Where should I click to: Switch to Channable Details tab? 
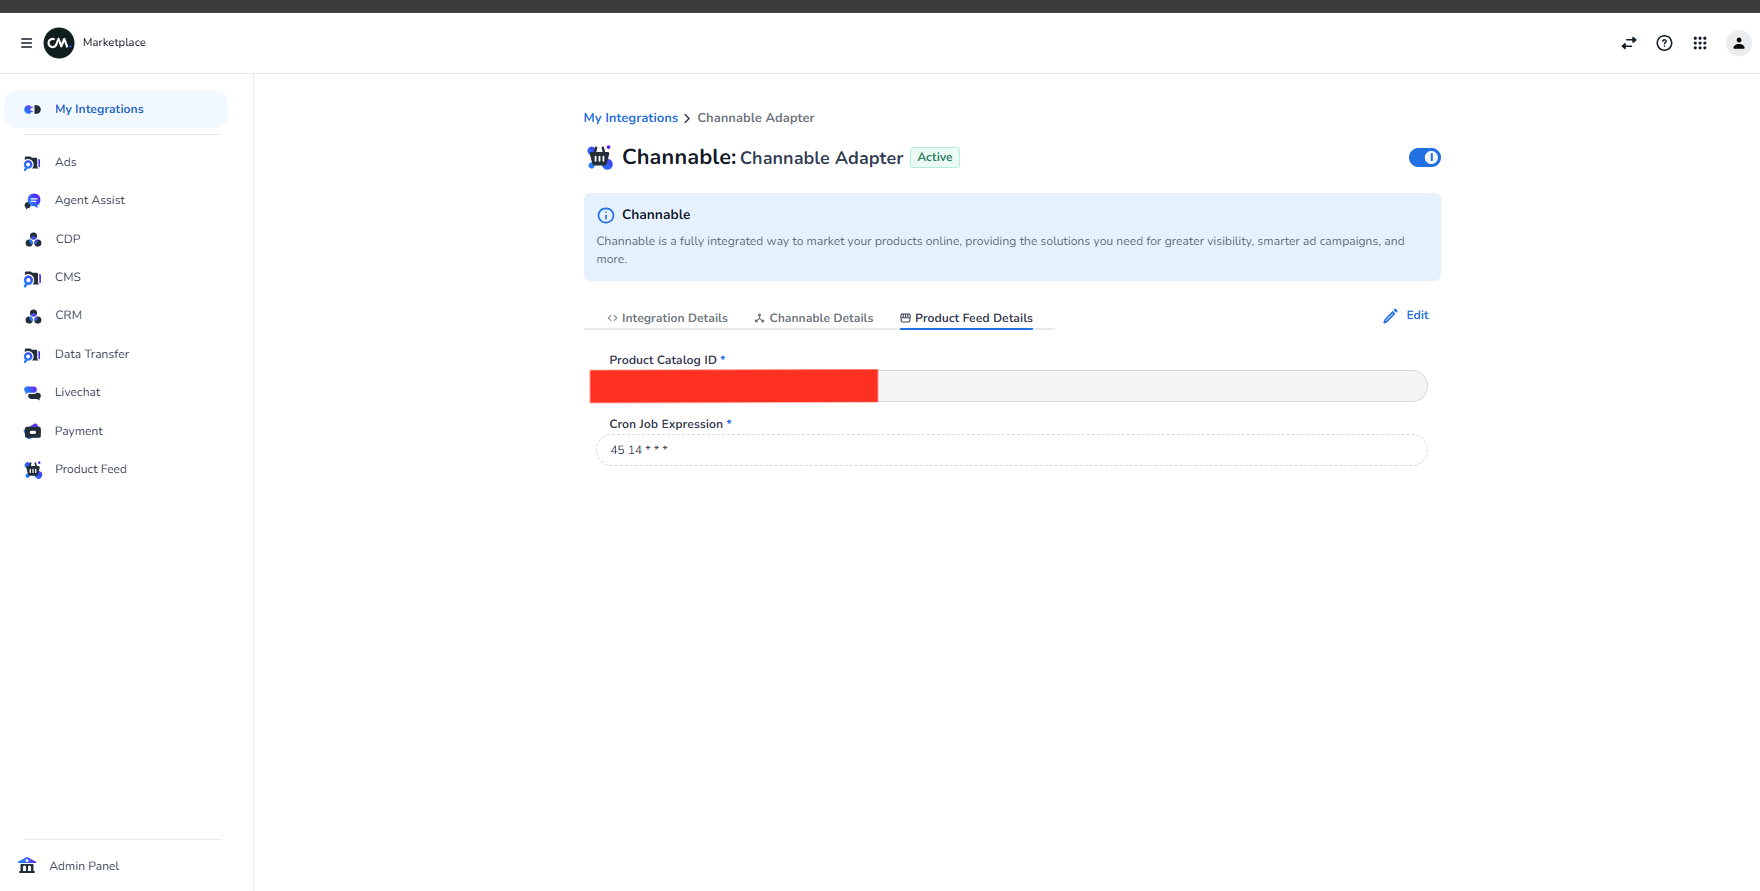813,318
